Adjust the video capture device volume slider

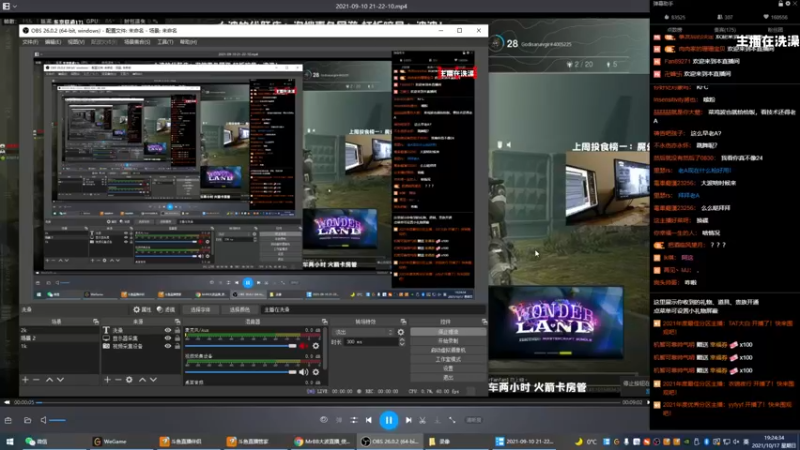point(241,372)
